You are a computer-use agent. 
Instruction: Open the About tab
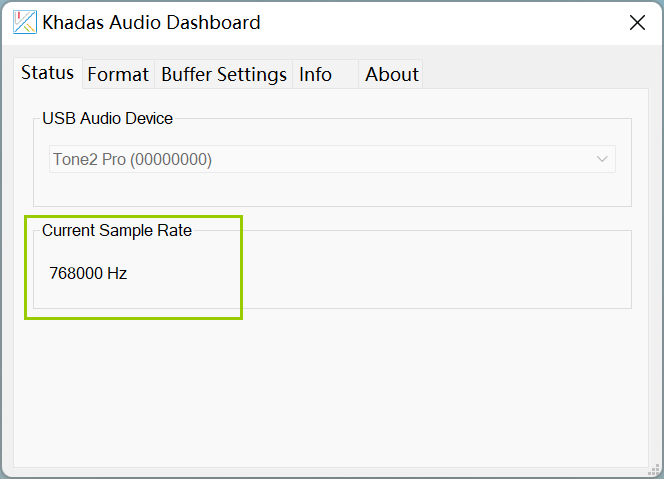click(391, 75)
